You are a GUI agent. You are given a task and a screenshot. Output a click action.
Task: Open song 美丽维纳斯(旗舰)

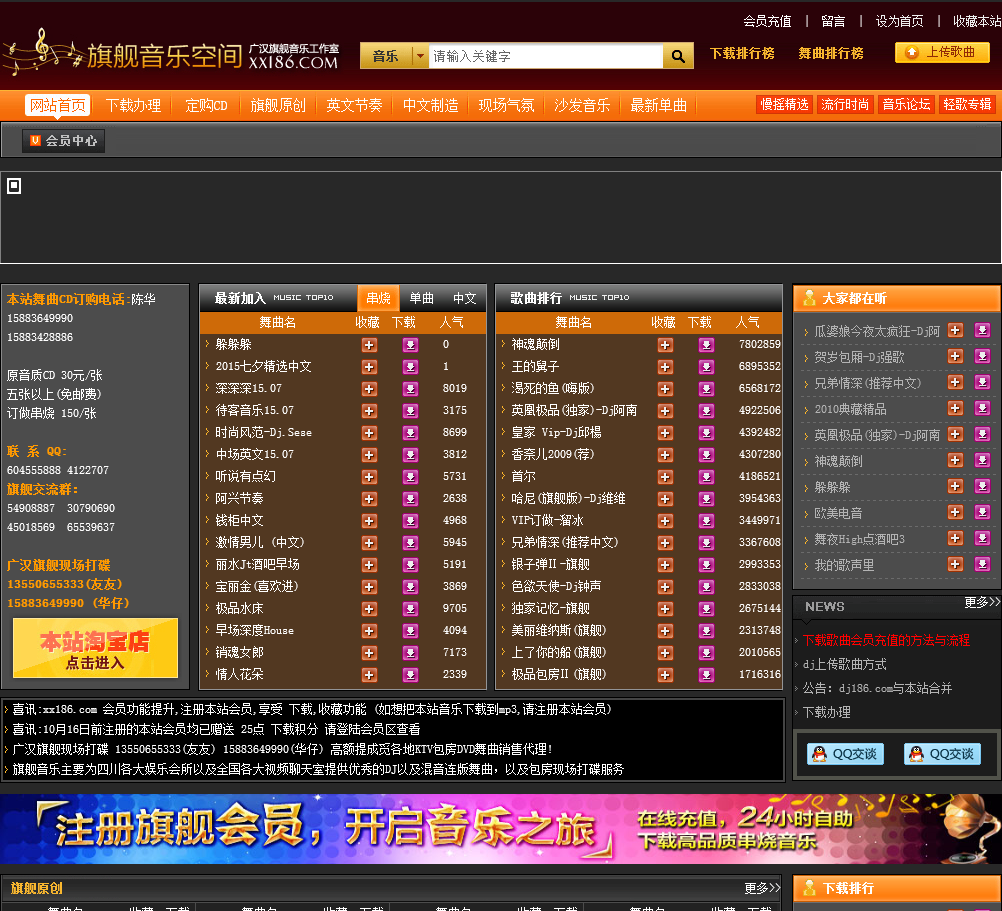[559, 631]
